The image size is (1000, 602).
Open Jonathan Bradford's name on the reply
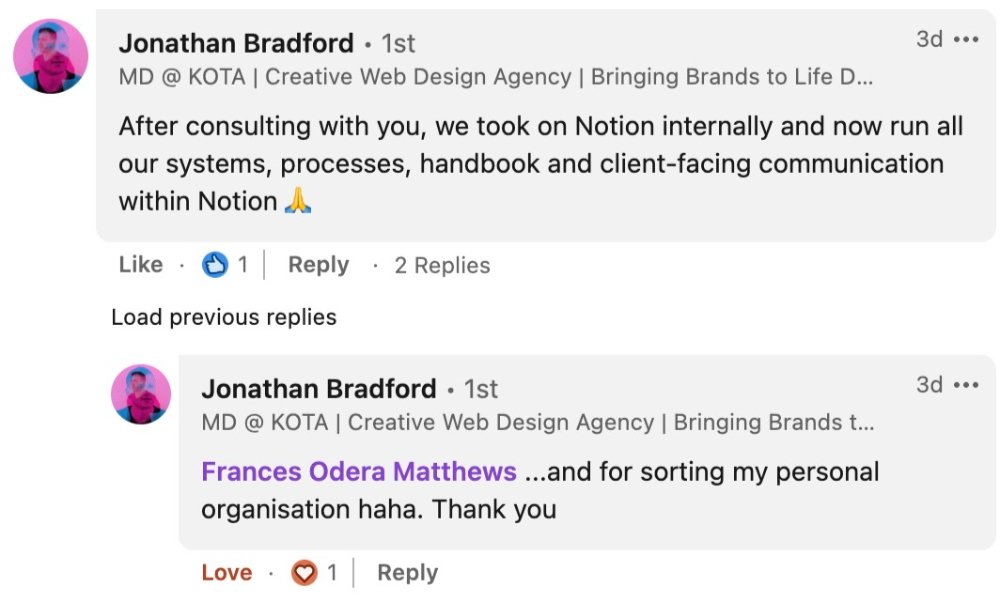pos(319,389)
